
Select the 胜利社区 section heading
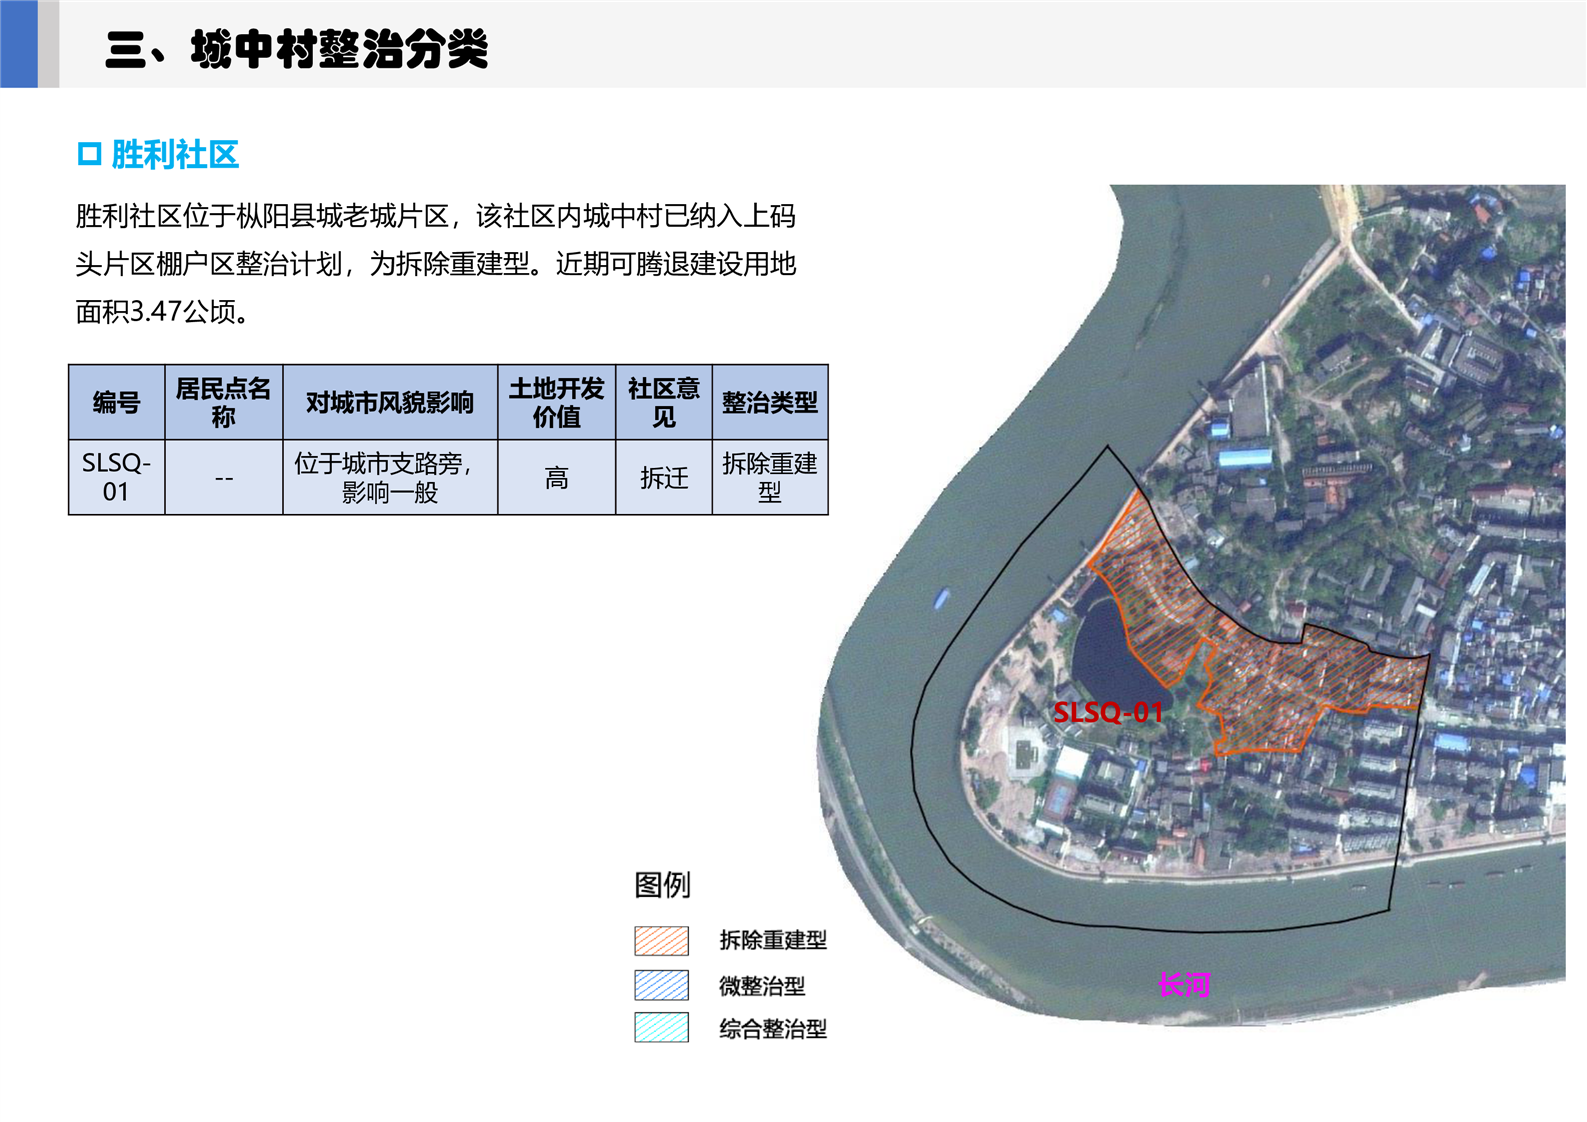175,154
